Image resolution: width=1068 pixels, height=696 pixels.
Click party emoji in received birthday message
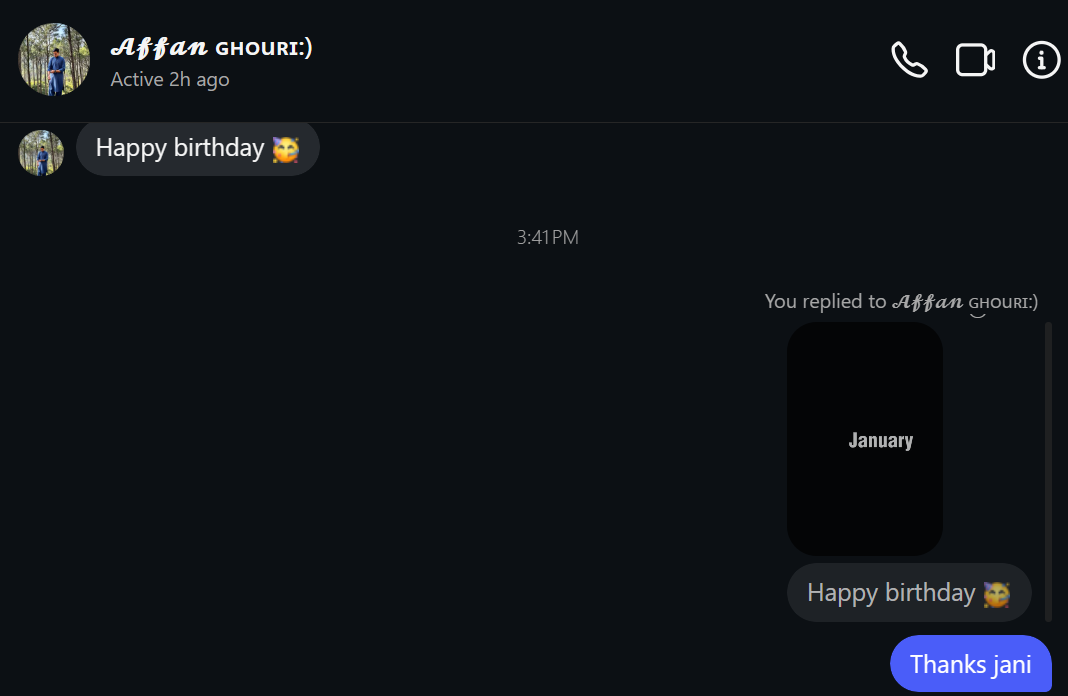coord(285,149)
